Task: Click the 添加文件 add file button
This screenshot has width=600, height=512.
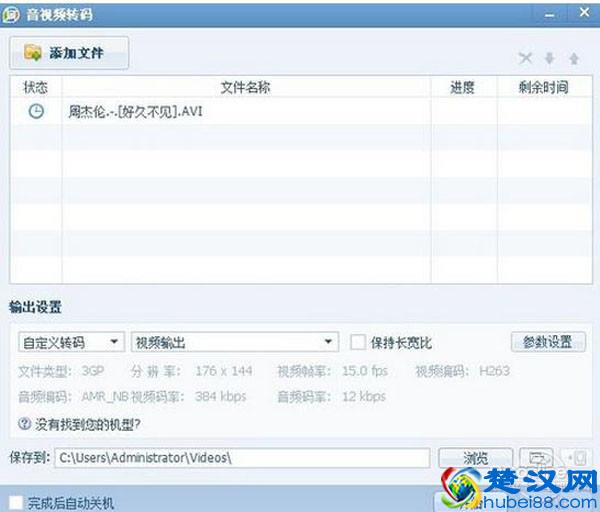Action: (x=69, y=53)
